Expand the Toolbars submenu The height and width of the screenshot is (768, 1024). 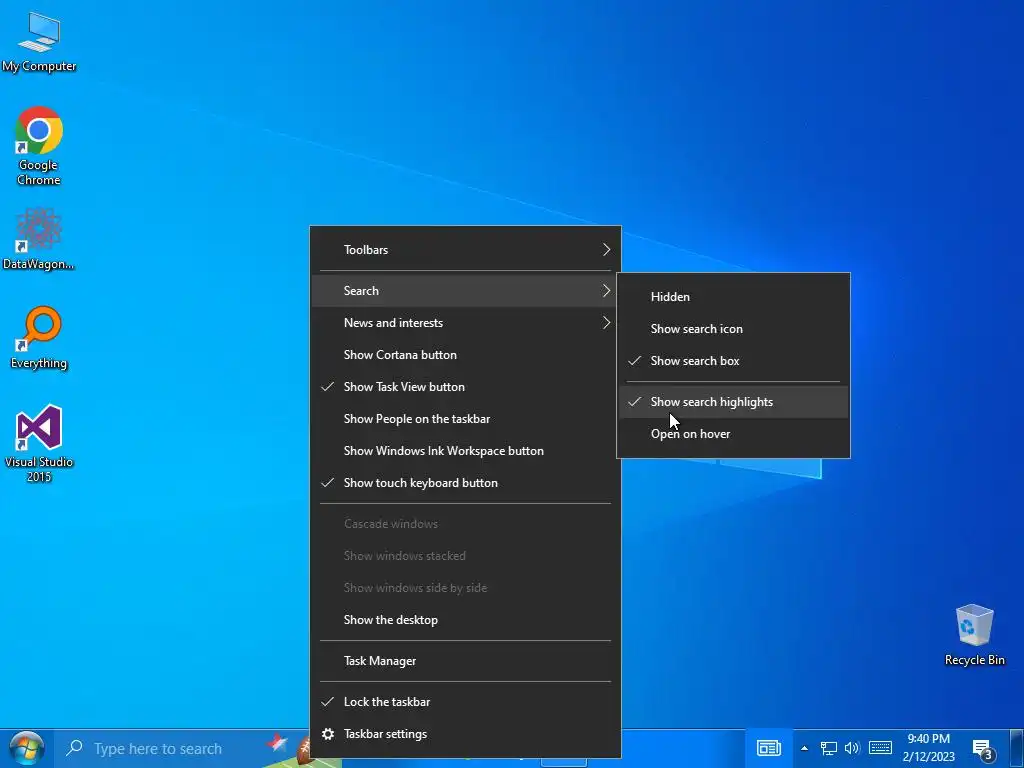point(465,249)
